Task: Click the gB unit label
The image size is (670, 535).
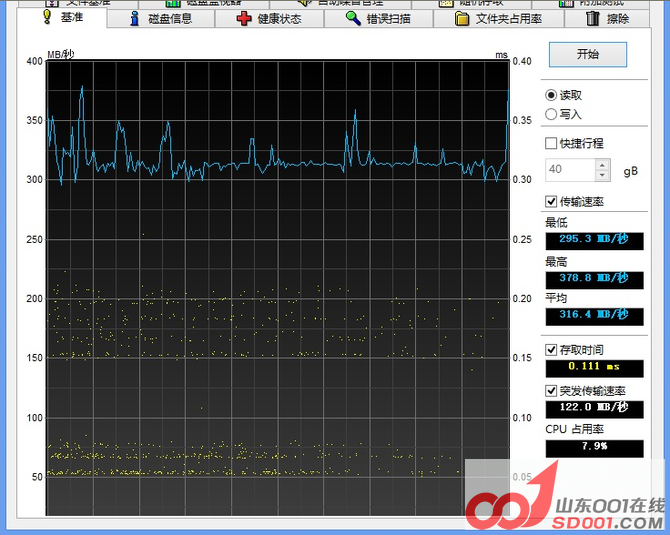Action: click(x=631, y=171)
